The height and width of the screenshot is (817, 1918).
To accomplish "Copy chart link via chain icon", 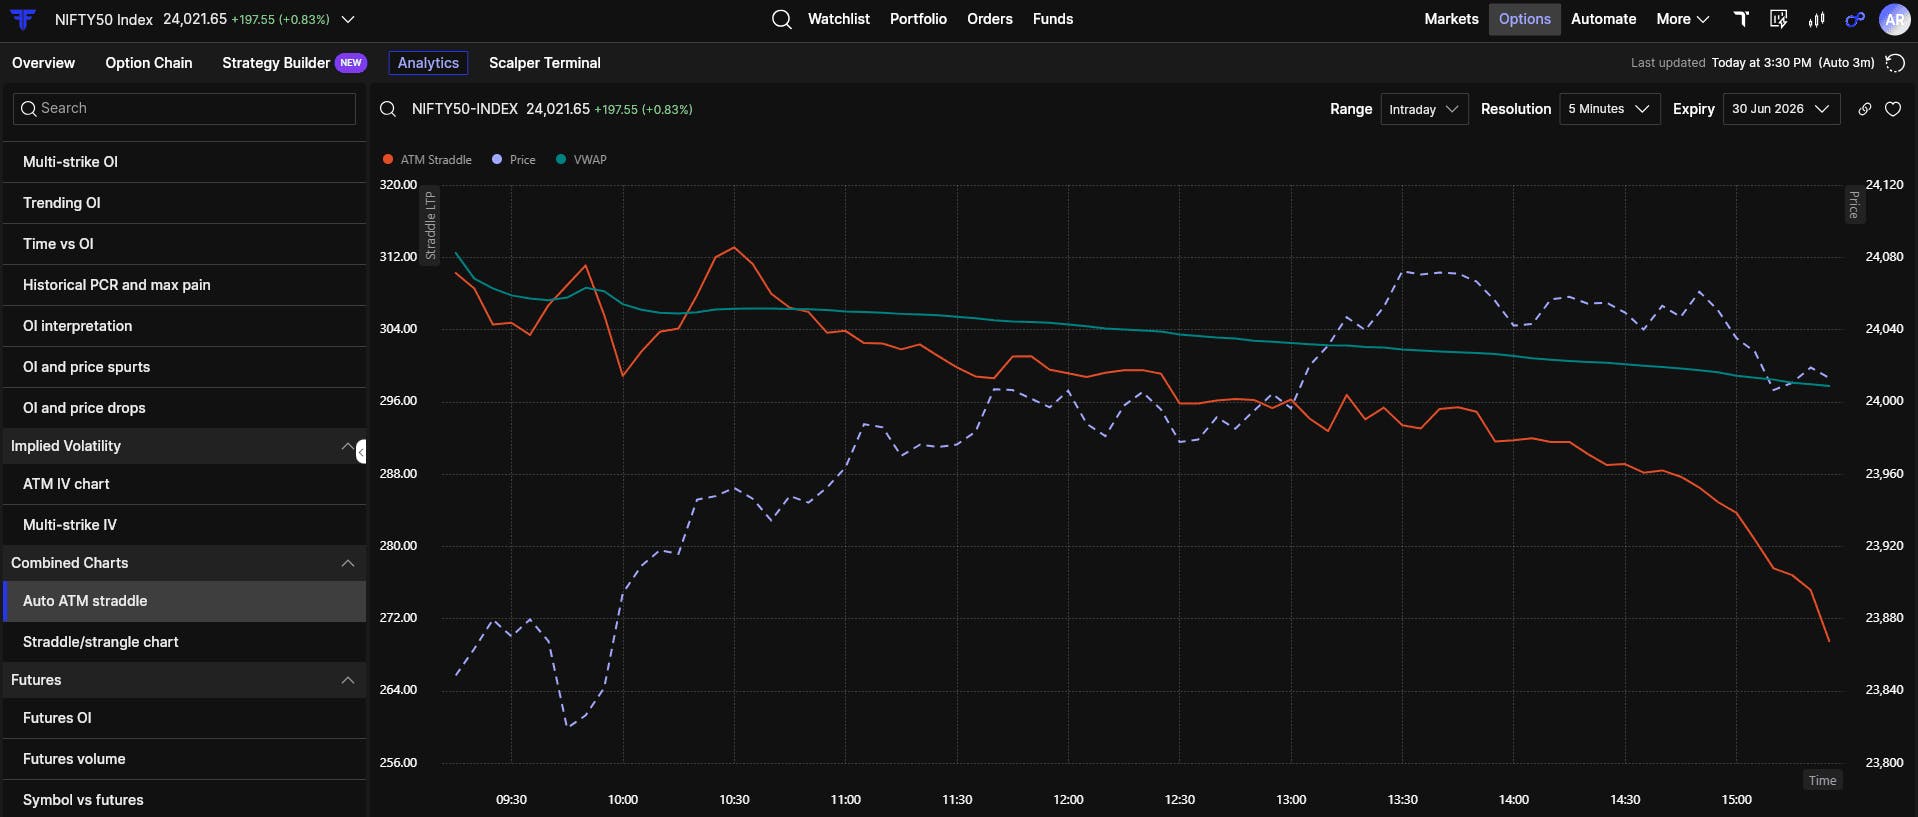I will pos(1865,109).
